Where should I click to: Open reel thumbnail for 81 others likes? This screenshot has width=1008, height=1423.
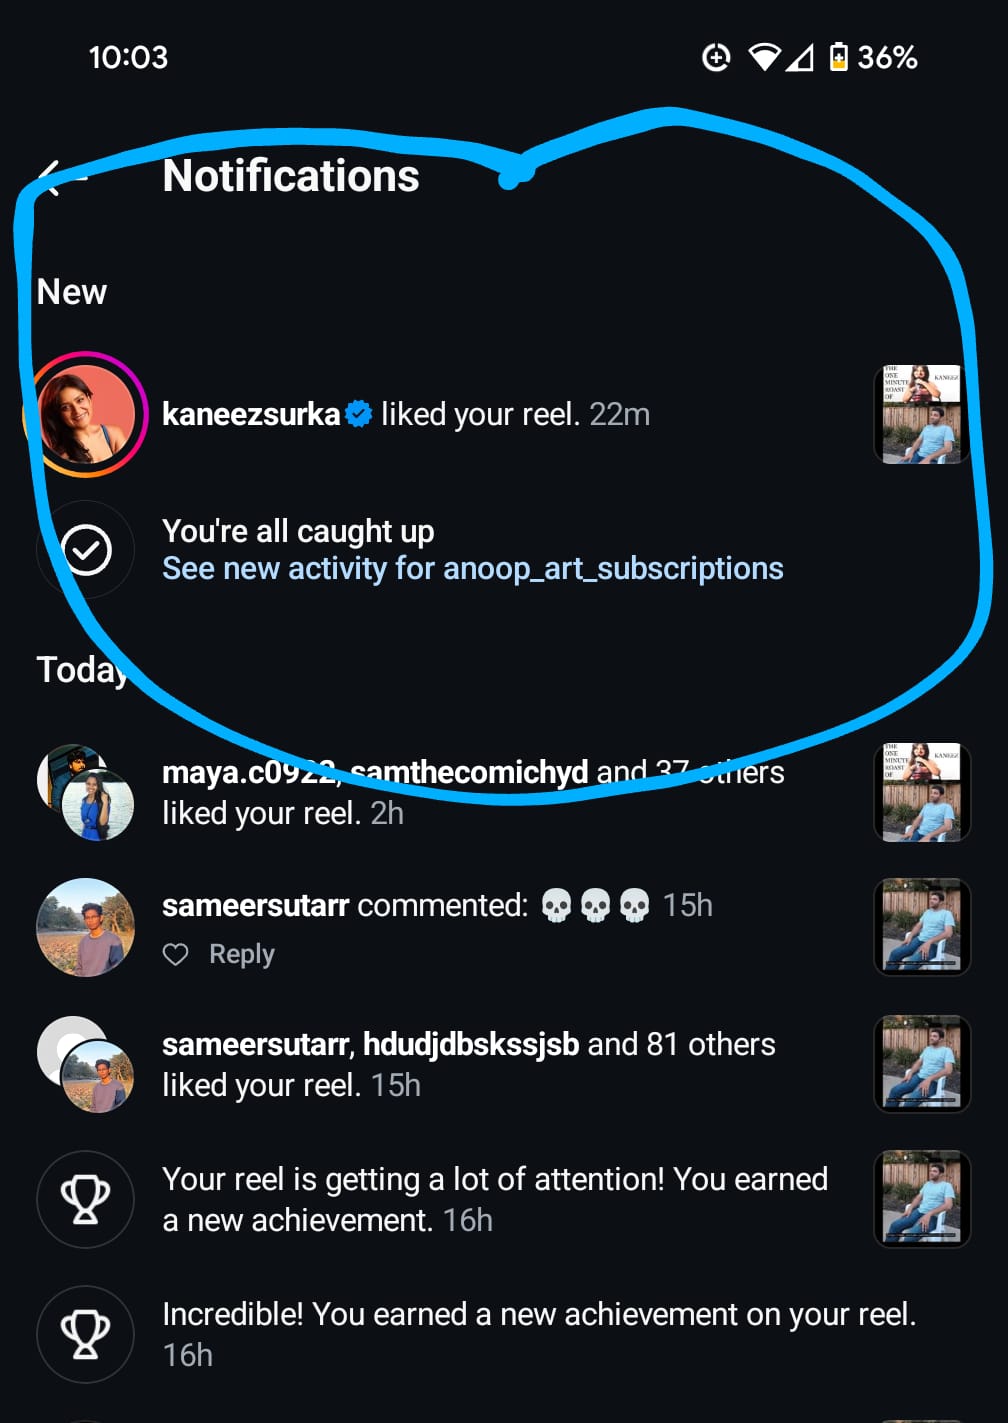tap(921, 1064)
